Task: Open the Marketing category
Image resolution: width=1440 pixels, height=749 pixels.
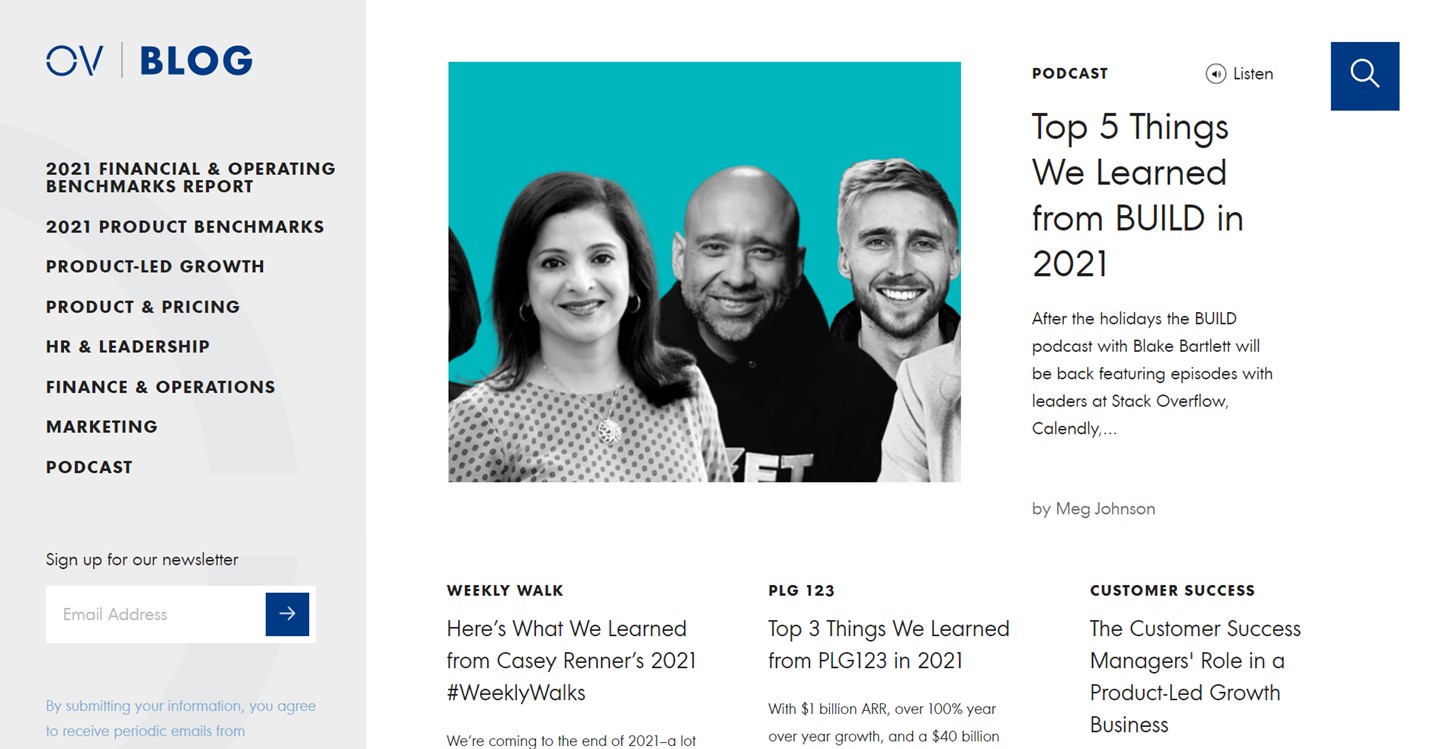Action: 102,427
